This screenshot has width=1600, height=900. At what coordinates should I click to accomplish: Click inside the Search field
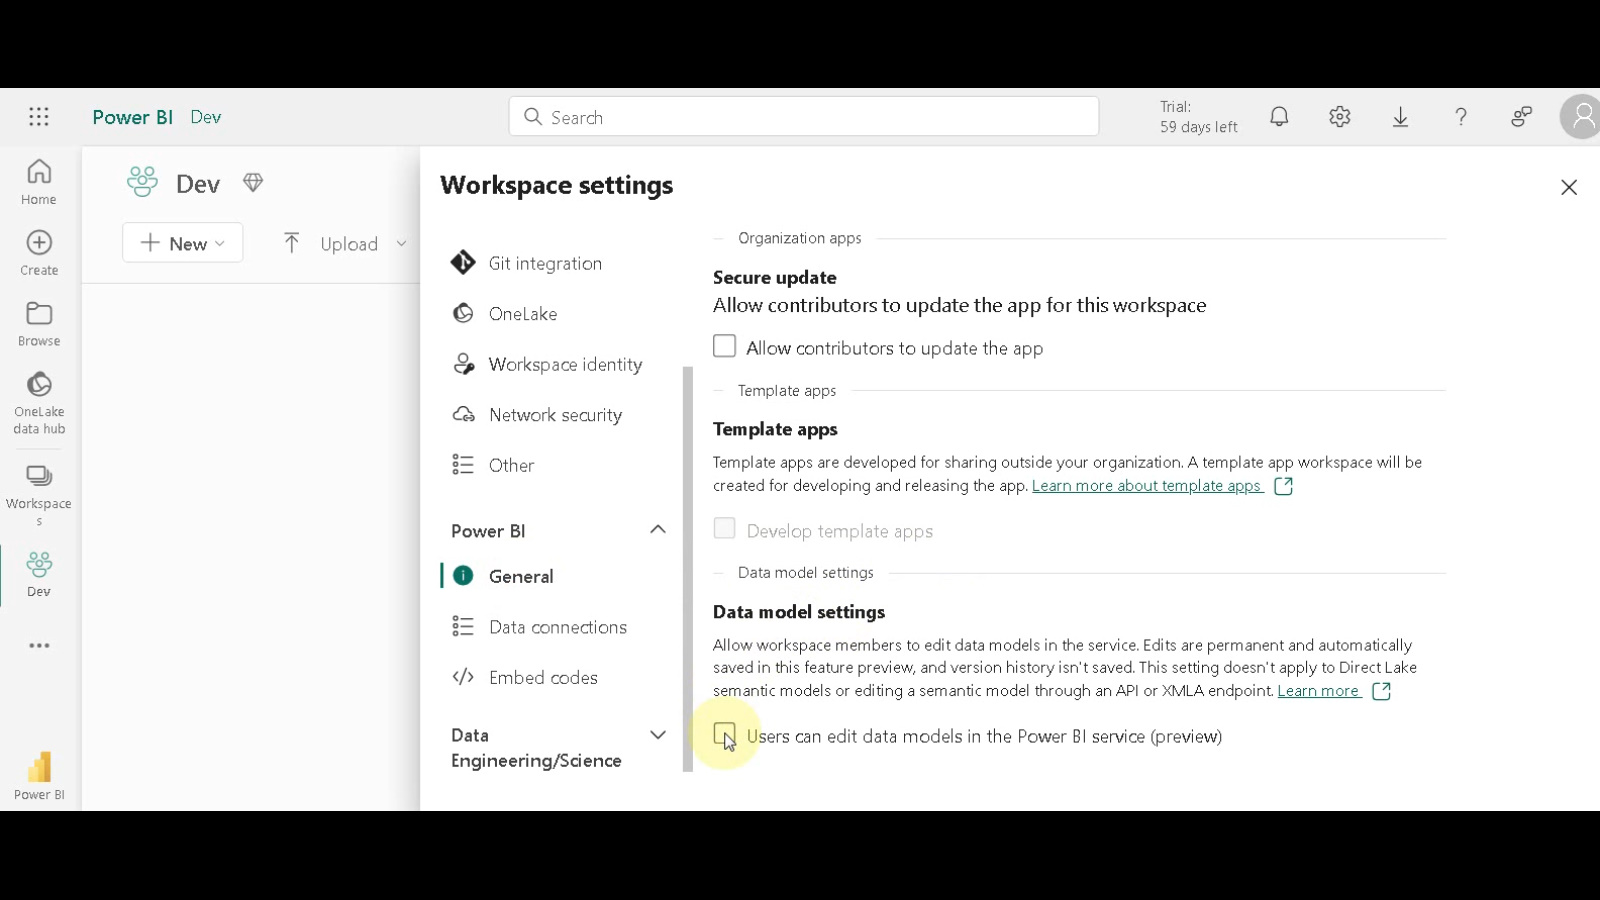click(803, 116)
